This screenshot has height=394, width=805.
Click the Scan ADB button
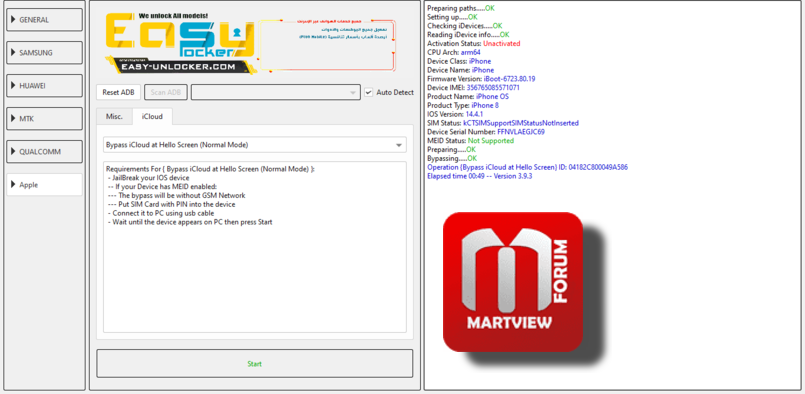tap(166, 92)
